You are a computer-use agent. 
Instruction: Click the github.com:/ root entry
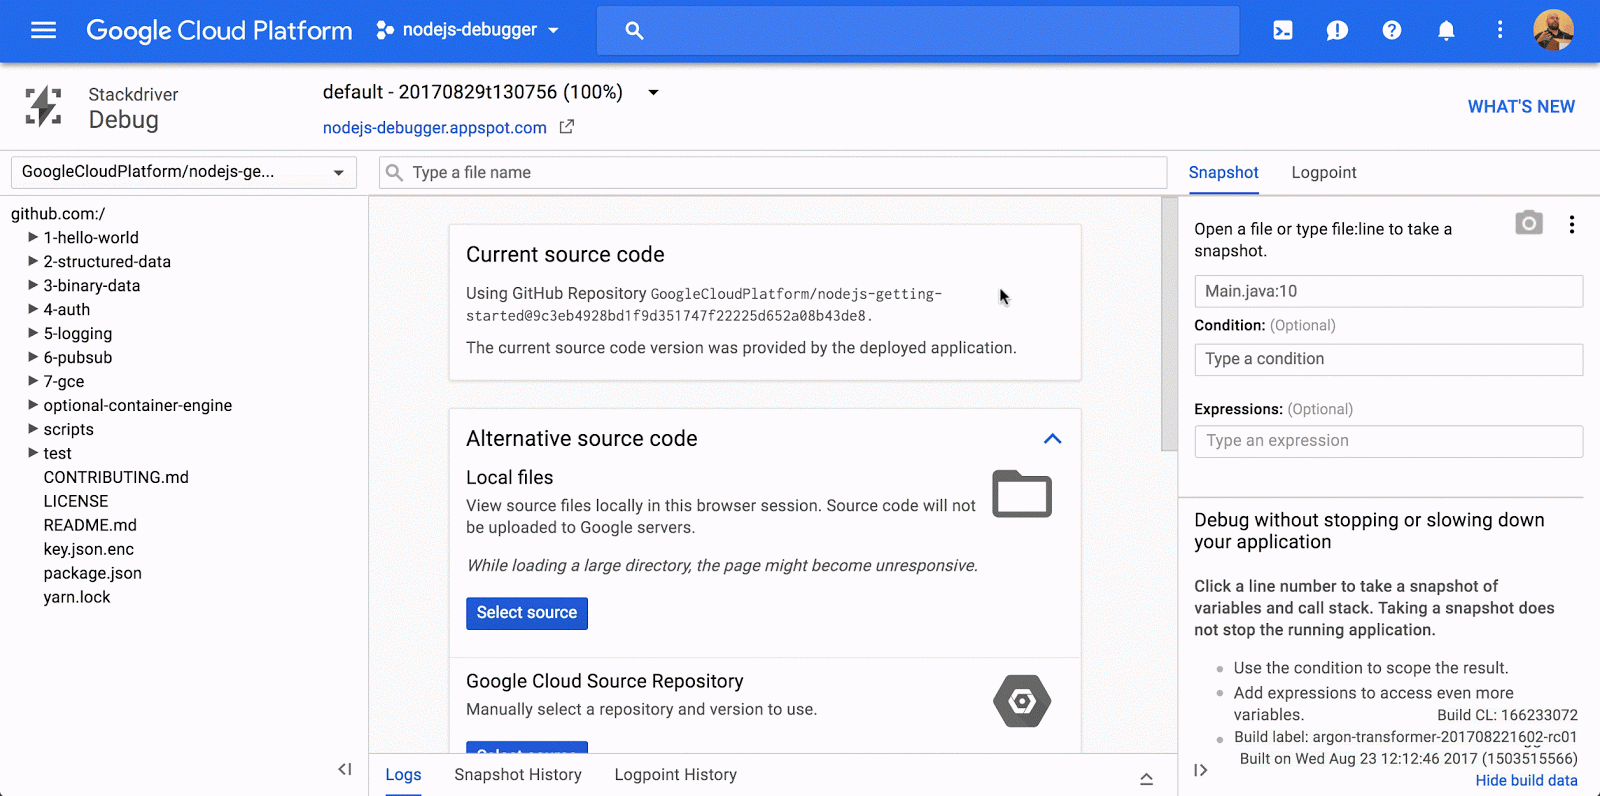click(x=58, y=213)
